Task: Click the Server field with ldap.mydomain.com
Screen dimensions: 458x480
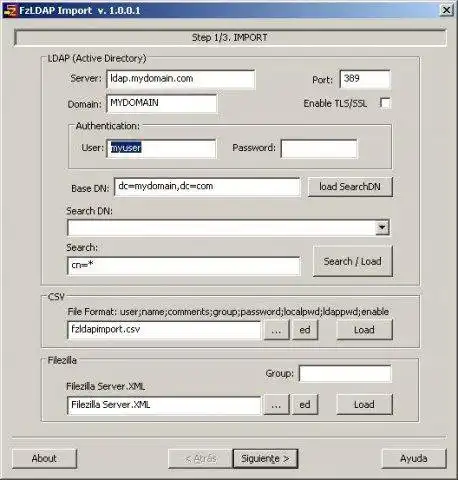Action: 181,79
